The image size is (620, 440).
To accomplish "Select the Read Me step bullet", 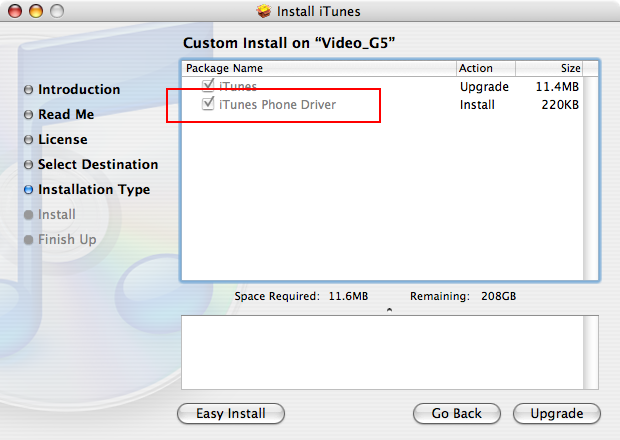I will (28, 115).
